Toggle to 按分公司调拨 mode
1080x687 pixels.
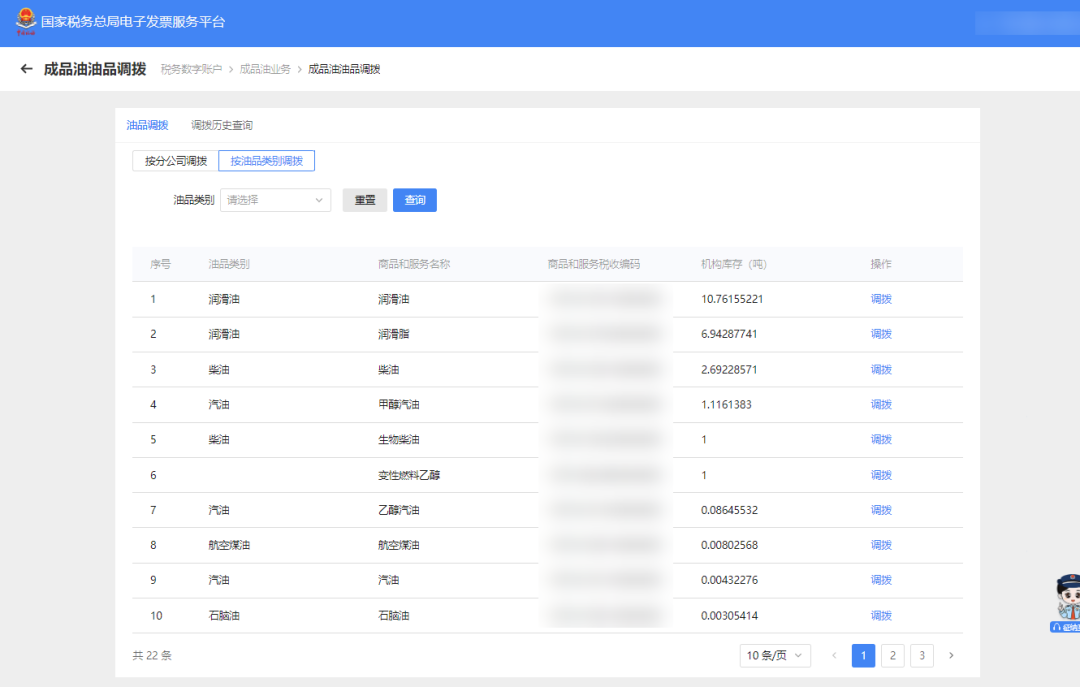point(175,161)
